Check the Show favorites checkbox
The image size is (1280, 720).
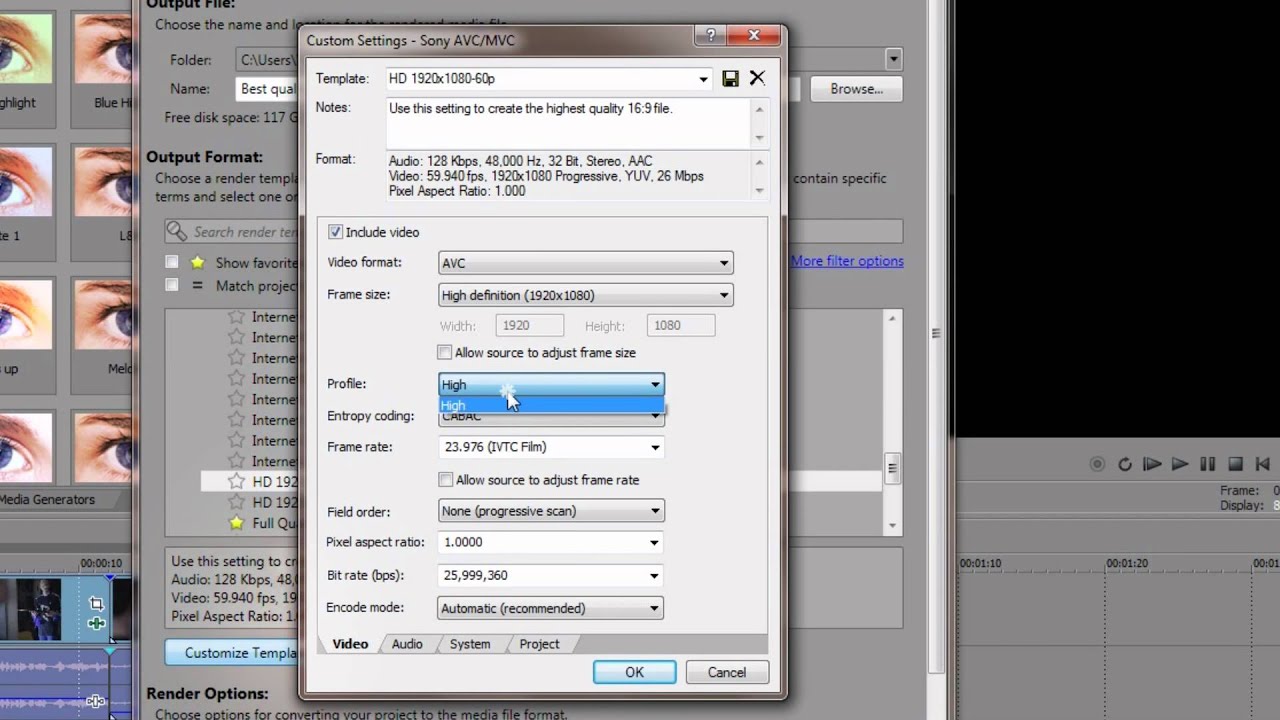[x=172, y=262]
